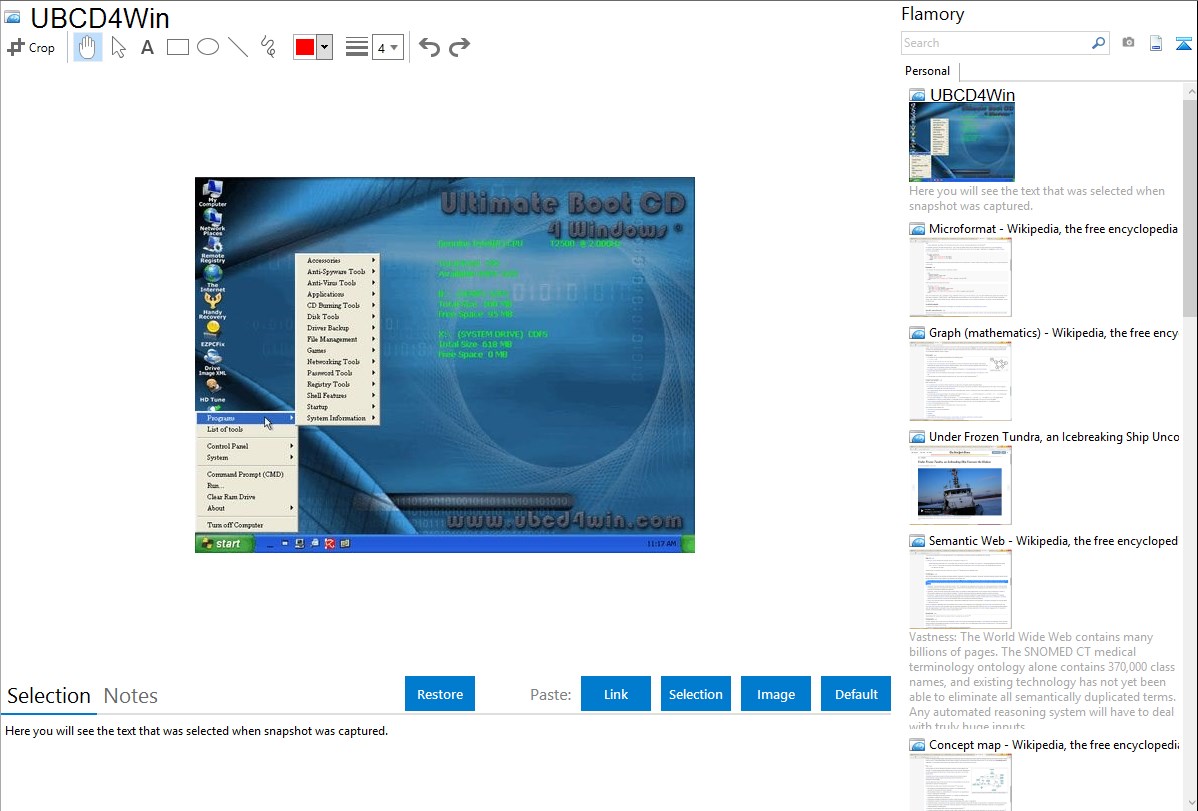1198x811 pixels.
Task: Click the UBCD4Win sidebar entry description text
Action: [1037, 198]
